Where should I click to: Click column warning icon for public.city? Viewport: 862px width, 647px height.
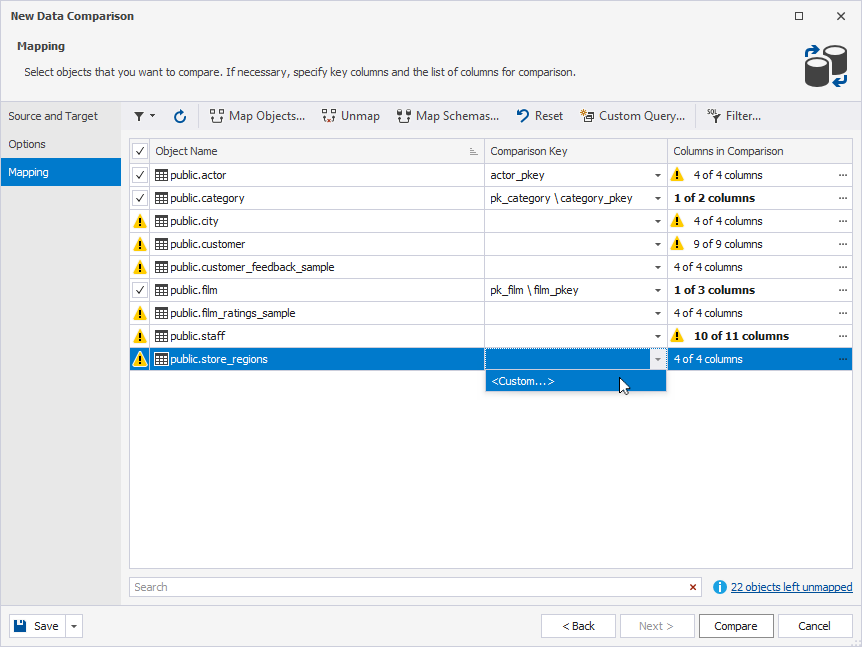677,221
